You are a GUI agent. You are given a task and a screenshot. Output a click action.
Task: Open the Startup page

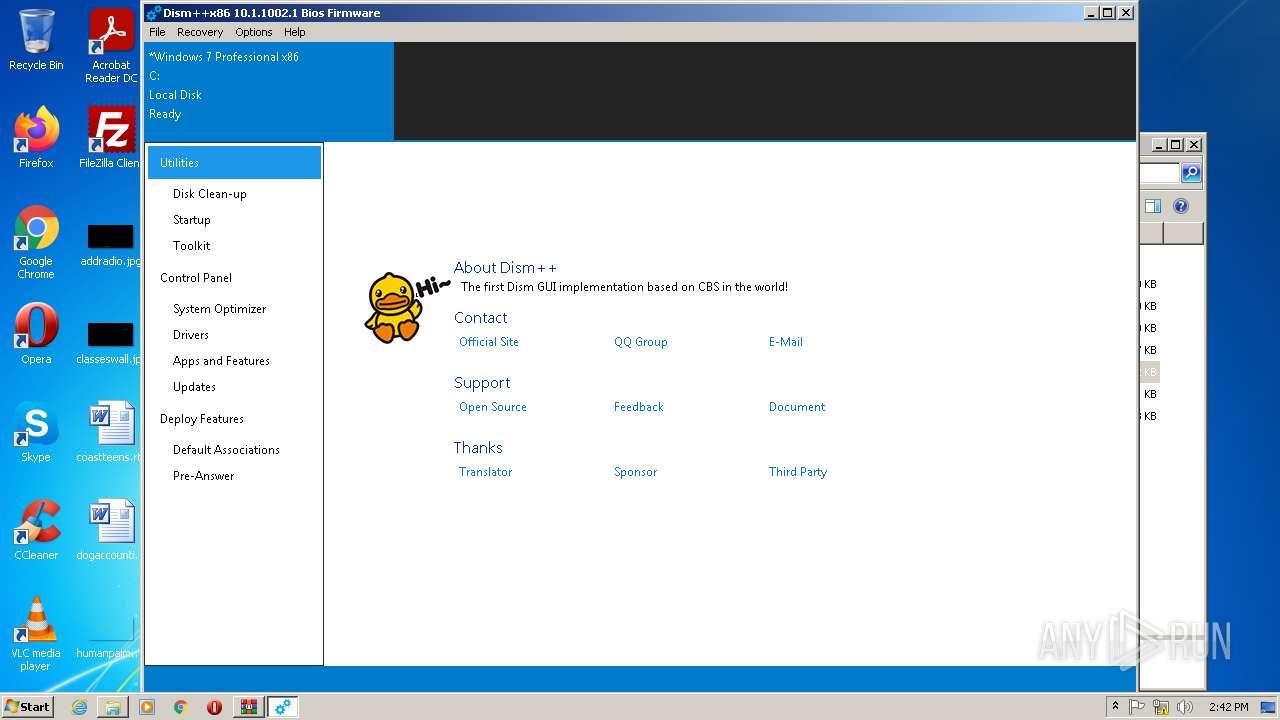point(191,220)
